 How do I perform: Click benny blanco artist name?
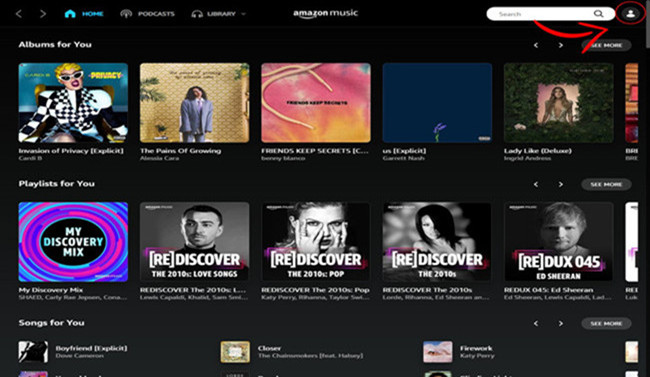point(283,158)
